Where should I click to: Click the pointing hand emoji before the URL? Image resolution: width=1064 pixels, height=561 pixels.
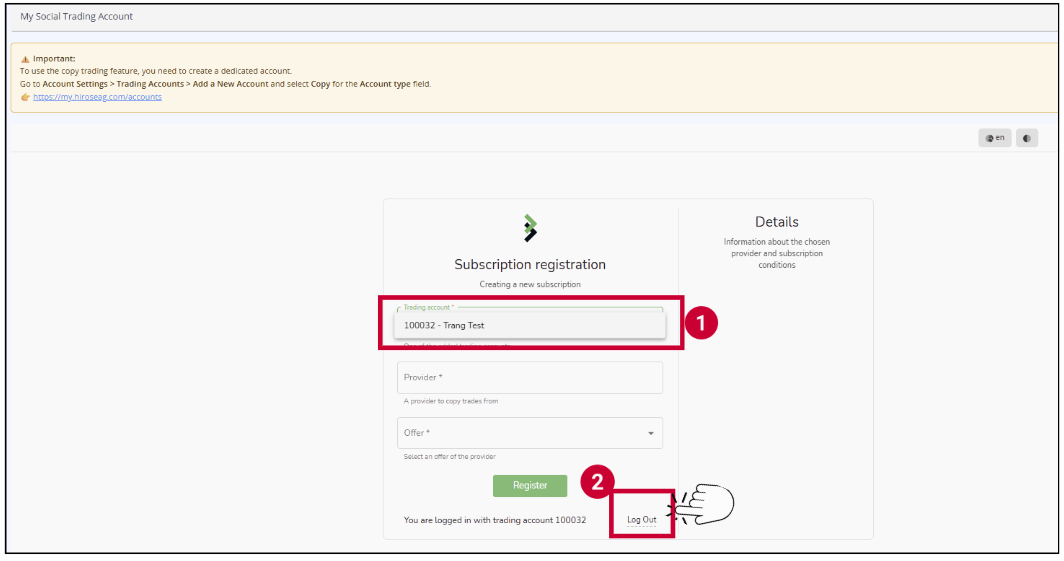click(x=25, y=97)
